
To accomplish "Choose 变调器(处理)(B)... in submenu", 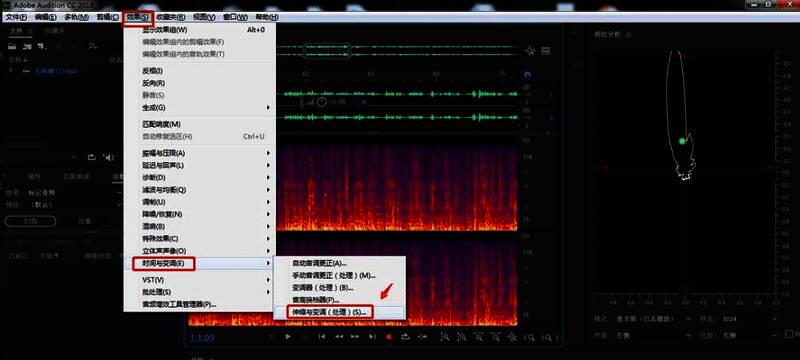I will (x=340, y=288).
